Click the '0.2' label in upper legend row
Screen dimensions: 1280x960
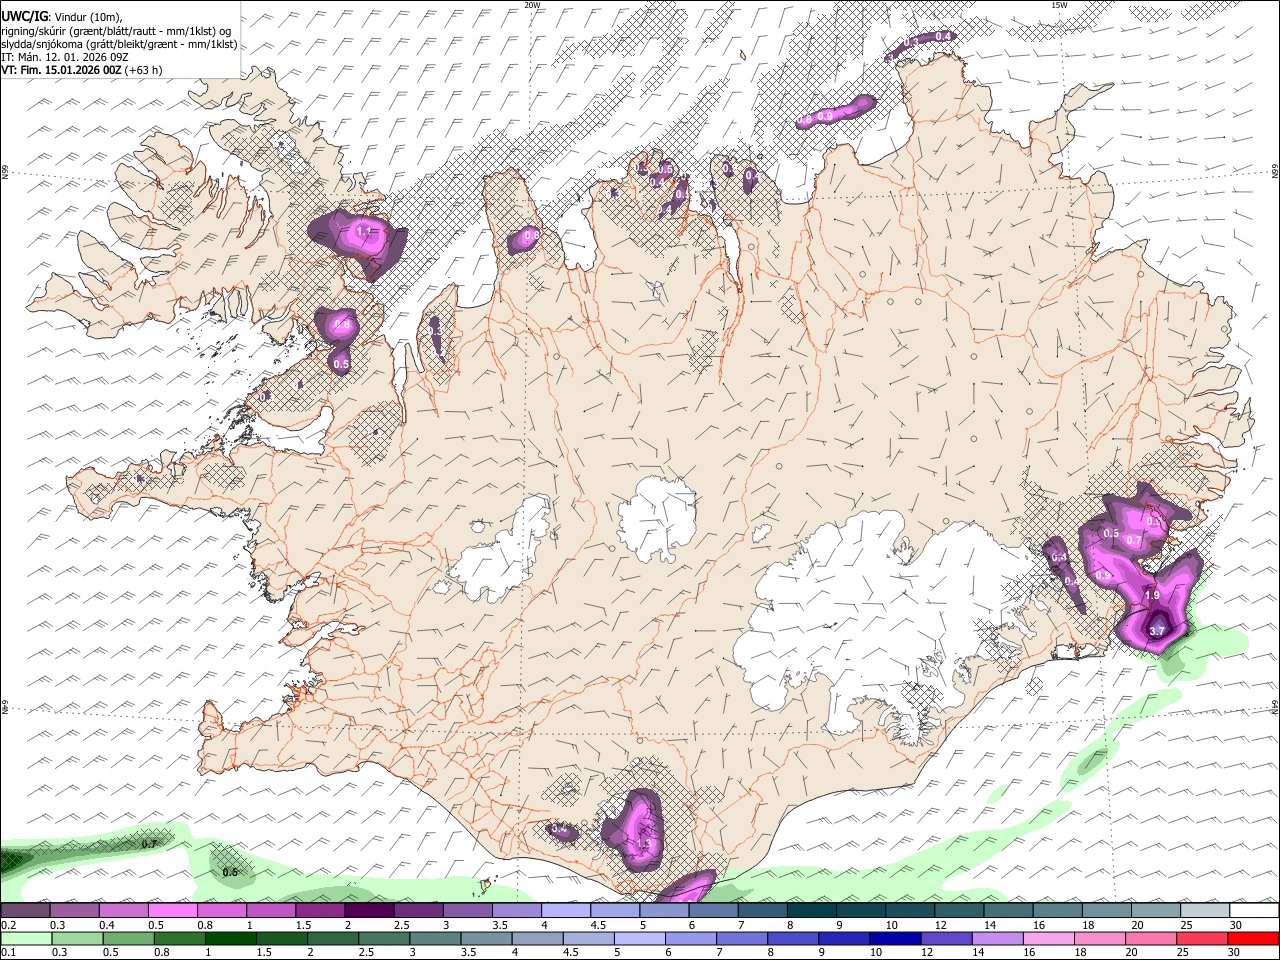(x=8, y=924)
